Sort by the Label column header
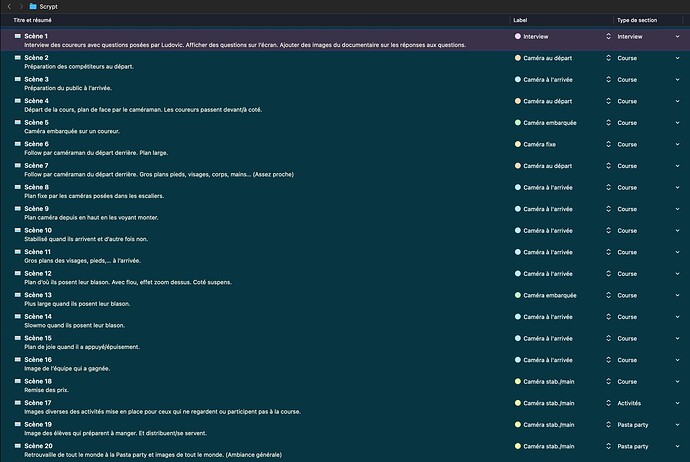Image resolution: width=690 pixels, height=462 pixels. (520, 20)
